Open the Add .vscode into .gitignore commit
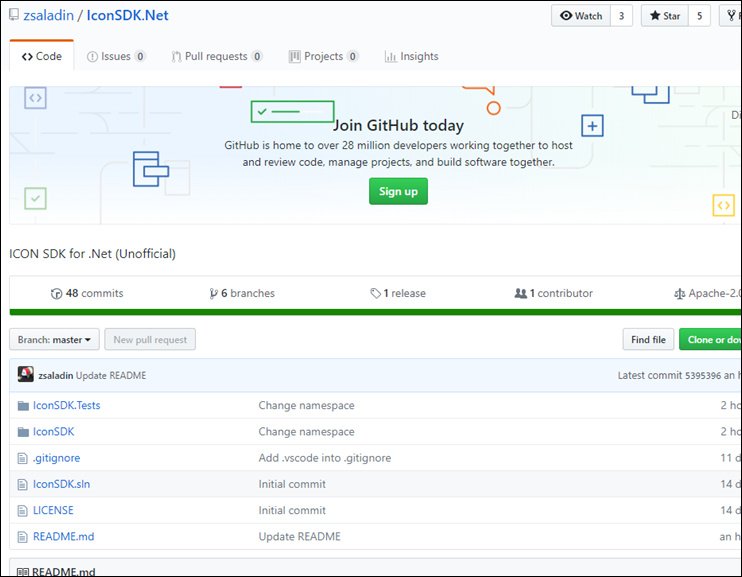This screenshot has width=742, height=577. point(325,458)
